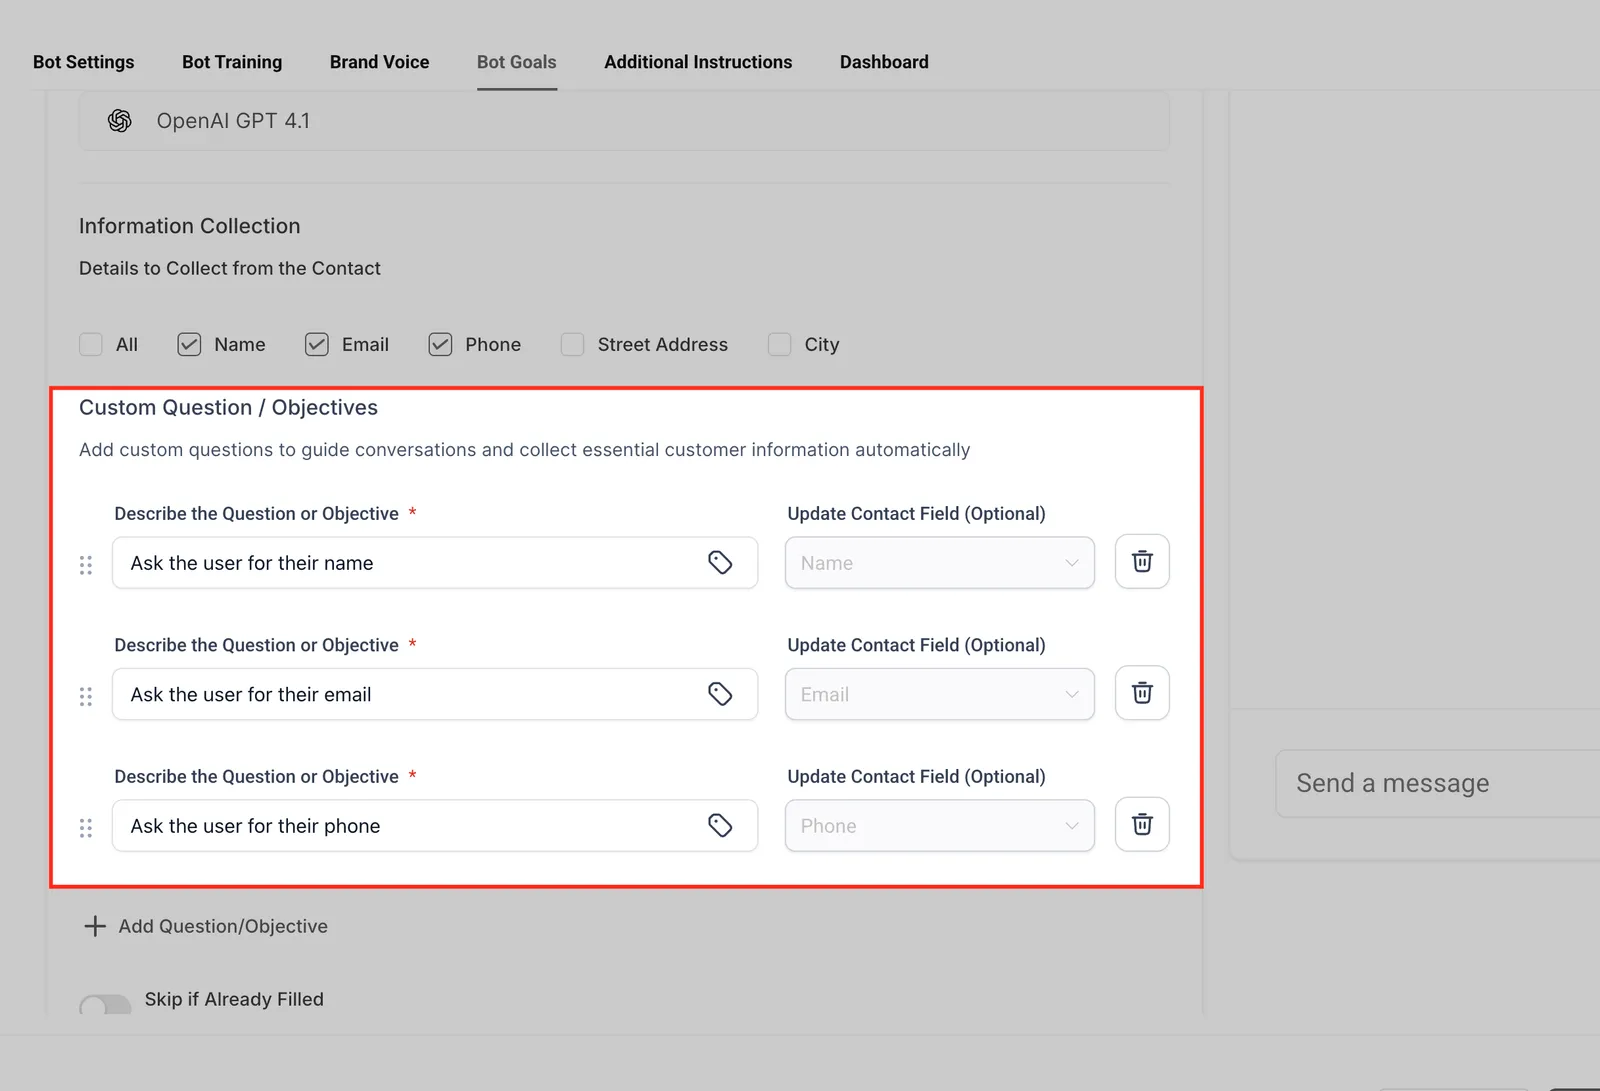Click the OpenAI logo icon
Image resolution: width=1600 pixels, height=1091 pixels.
[x=120, y=121]
